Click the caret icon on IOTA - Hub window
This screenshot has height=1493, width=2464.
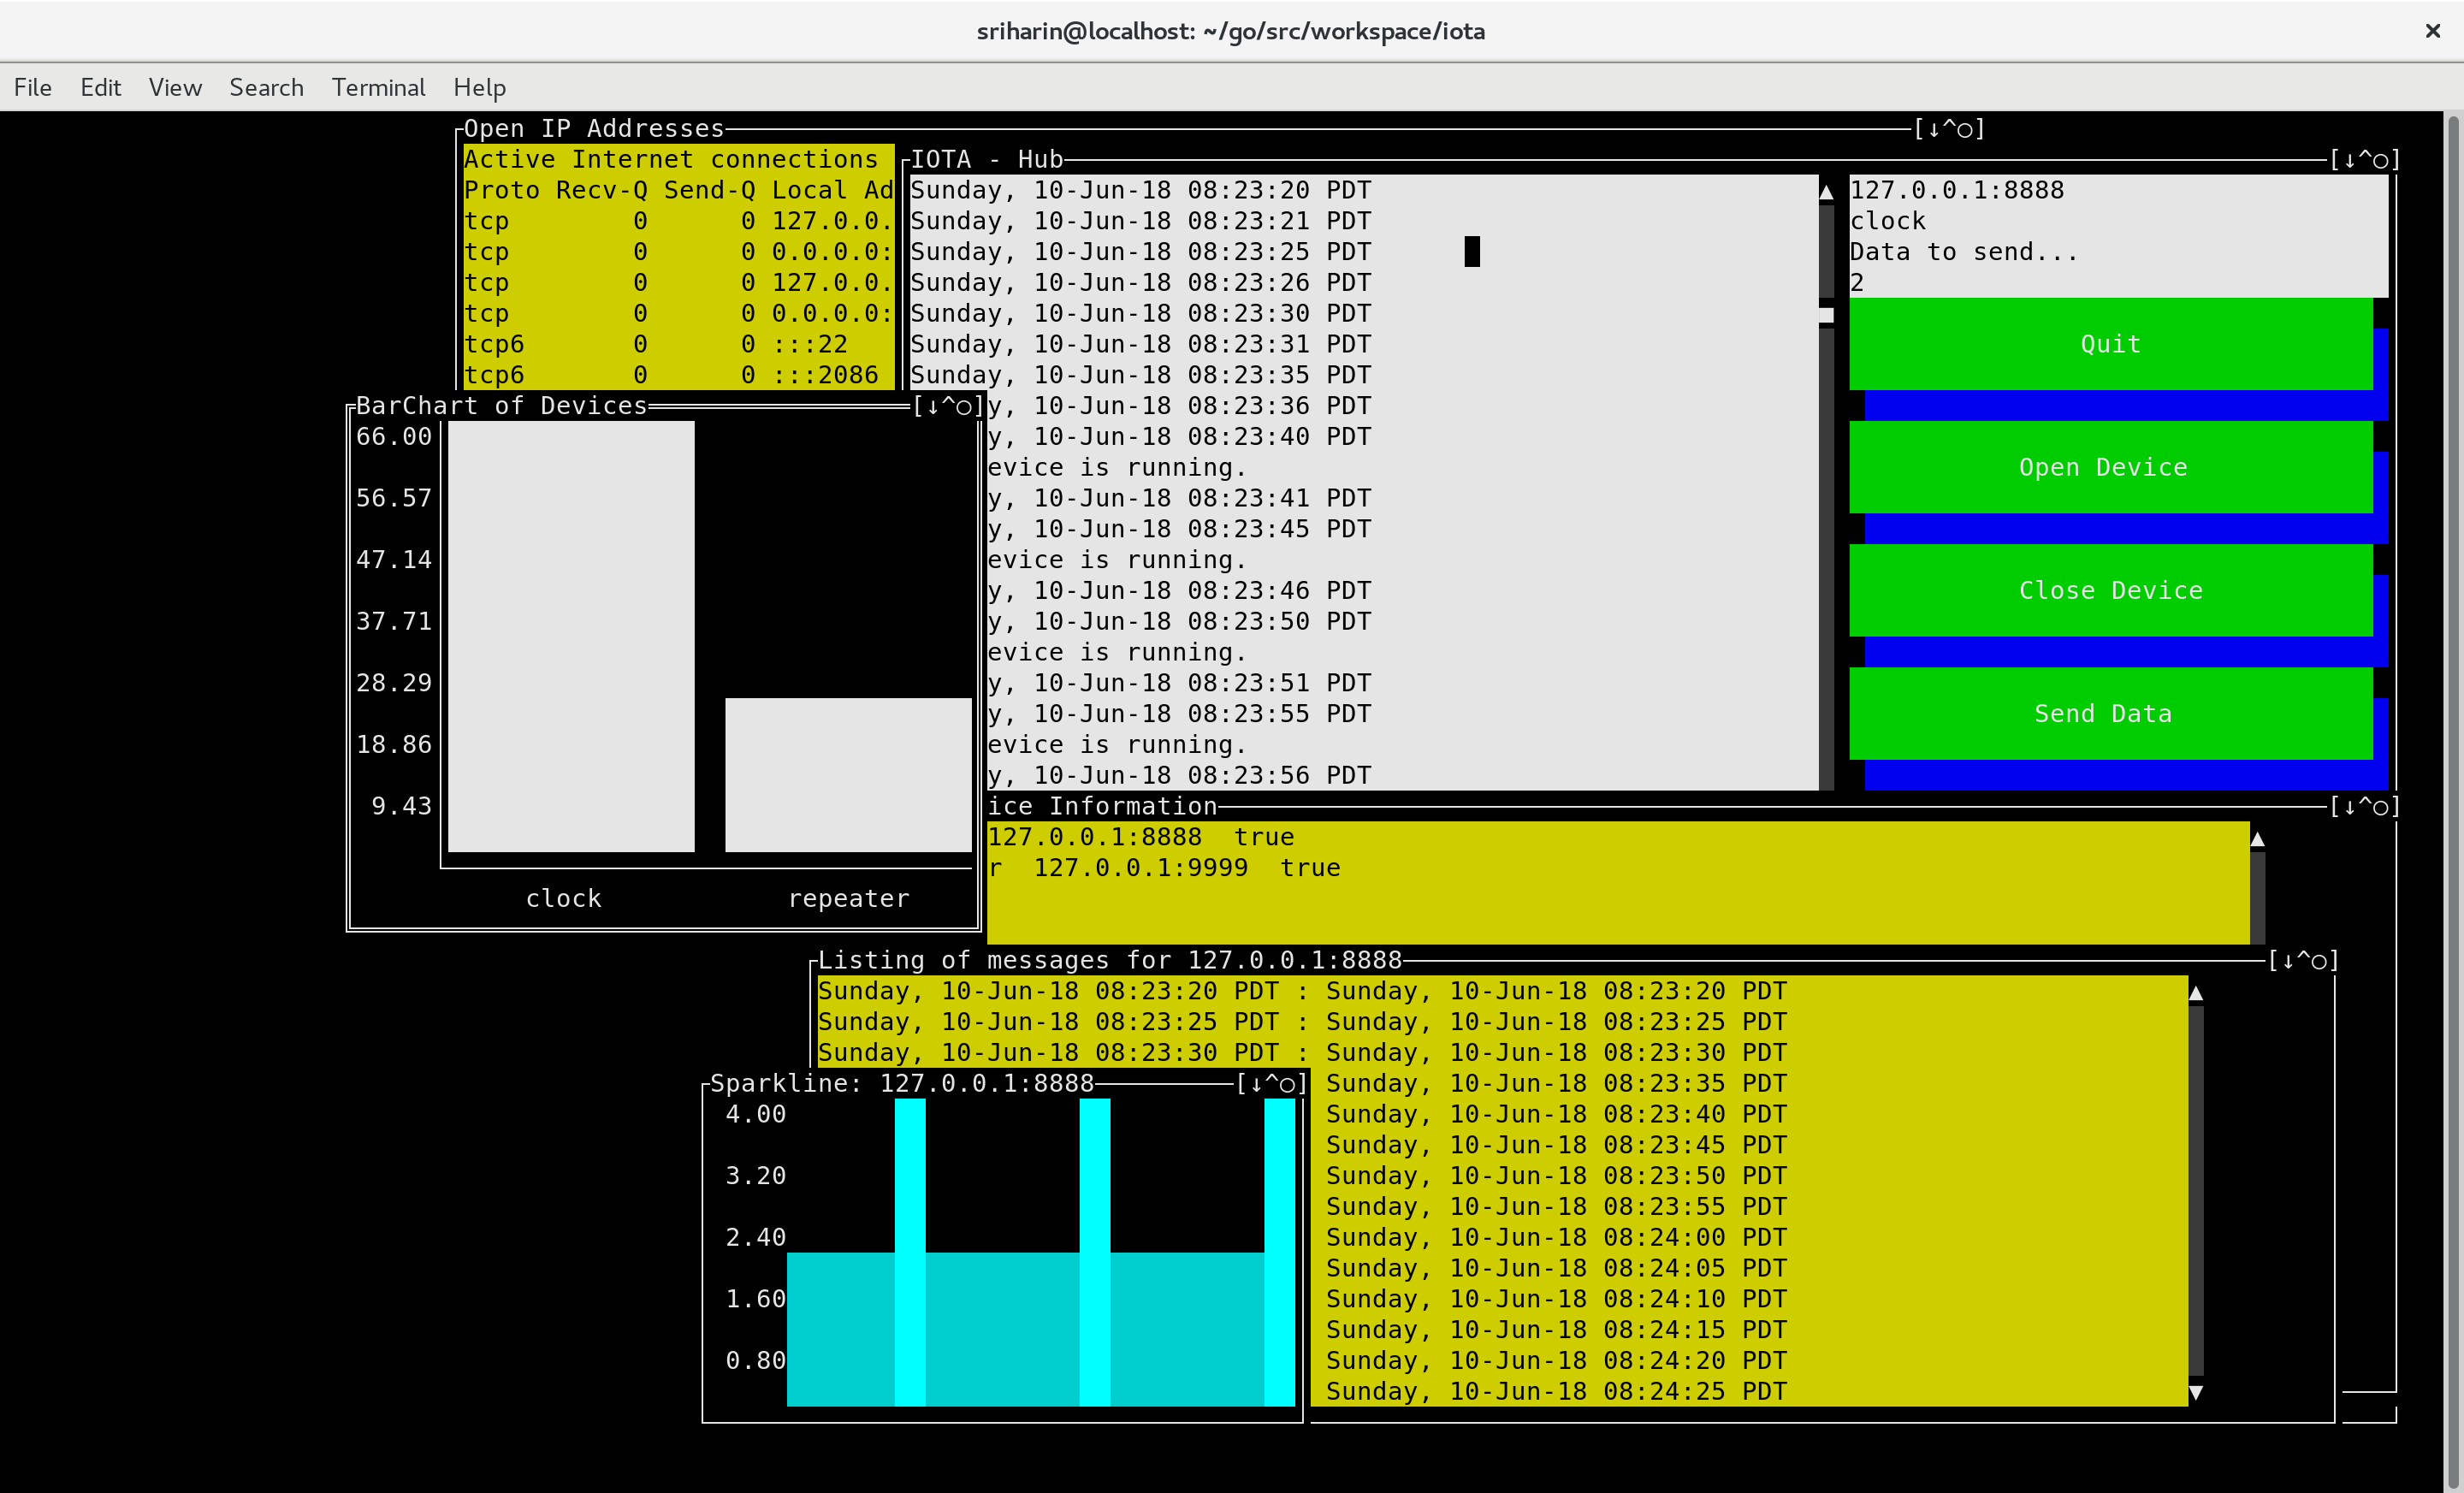(x=2365, y=160)
